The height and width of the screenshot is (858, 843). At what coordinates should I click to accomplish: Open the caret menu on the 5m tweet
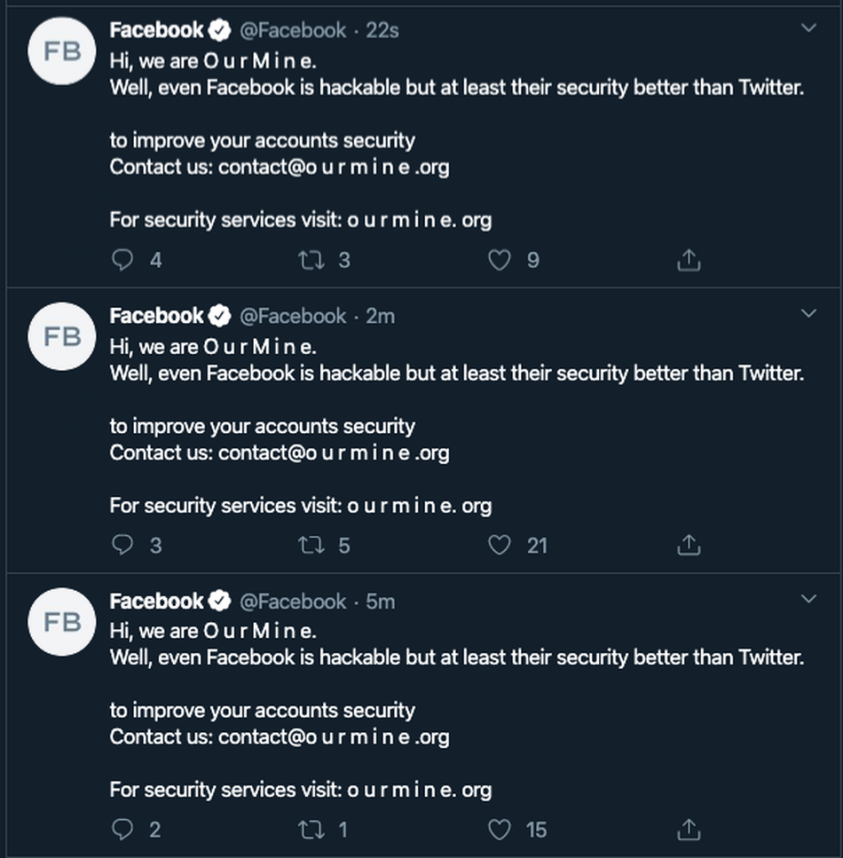(x=808, y=599)
